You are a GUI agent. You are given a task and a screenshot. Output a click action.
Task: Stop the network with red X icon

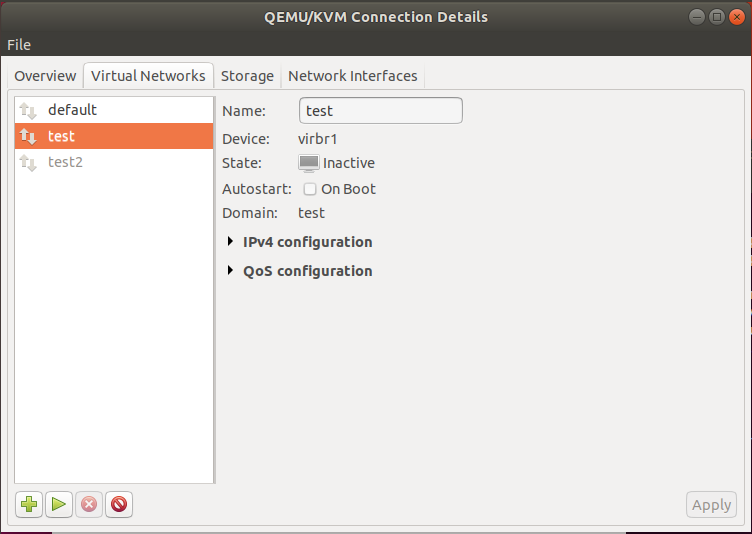click(x=89, y=504)
